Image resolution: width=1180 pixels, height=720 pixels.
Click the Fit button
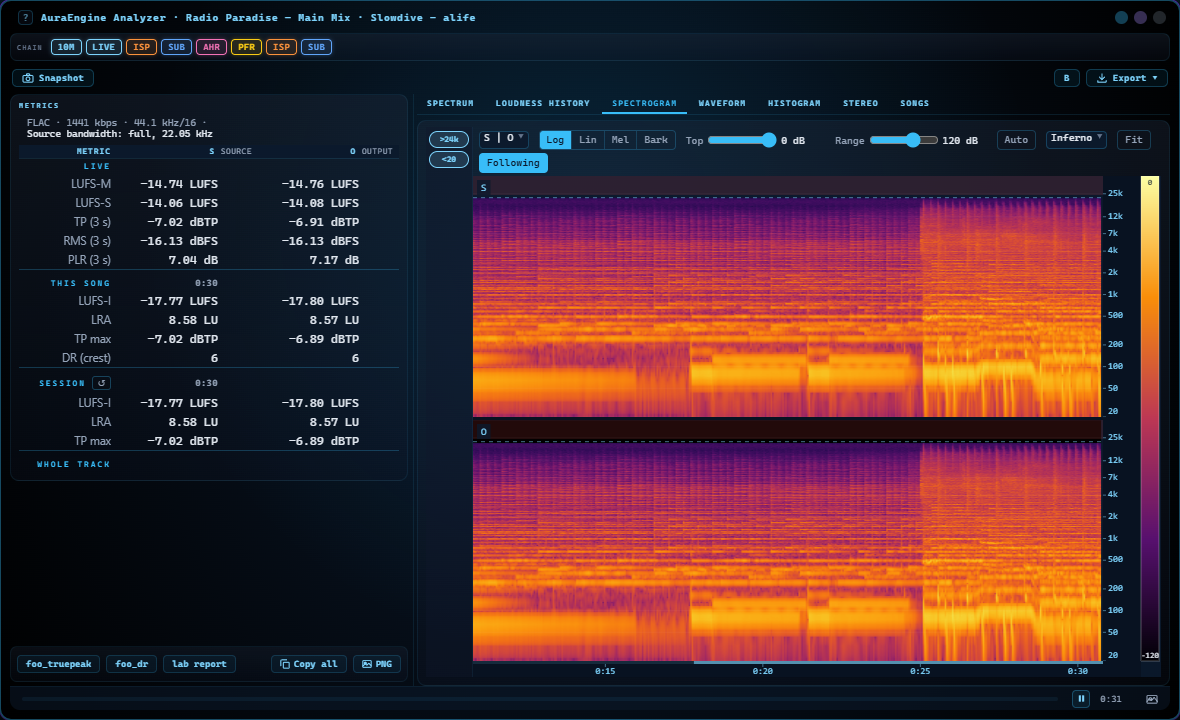coord(1133,140)
